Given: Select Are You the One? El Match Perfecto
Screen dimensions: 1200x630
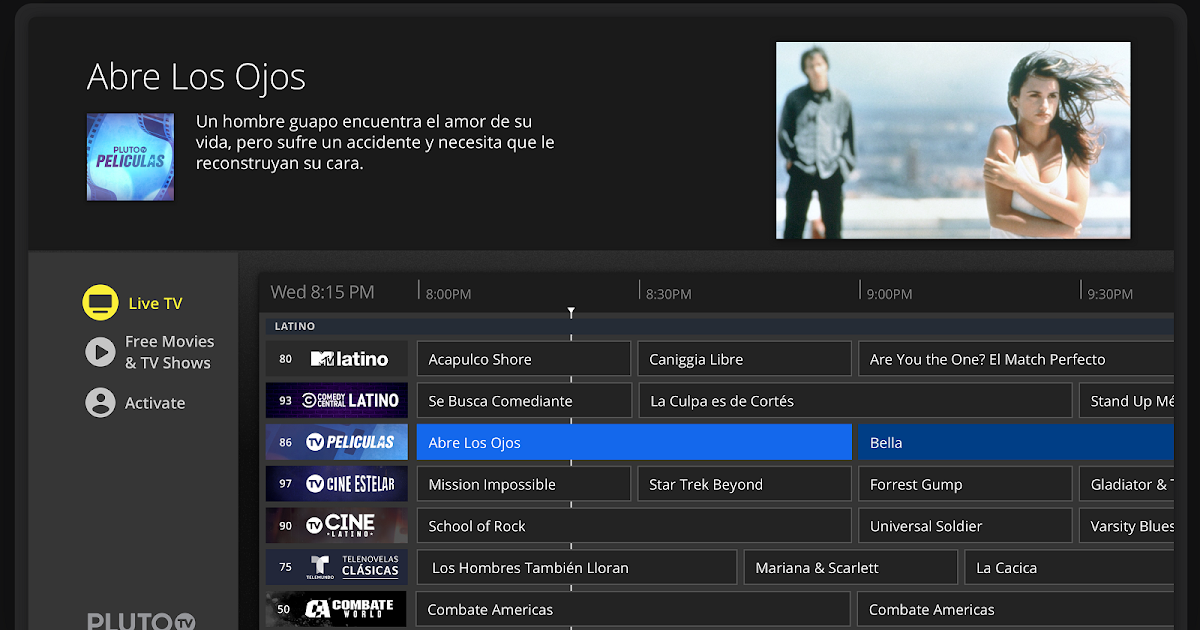Looking at the screenshot, I should coord(1015,359).
